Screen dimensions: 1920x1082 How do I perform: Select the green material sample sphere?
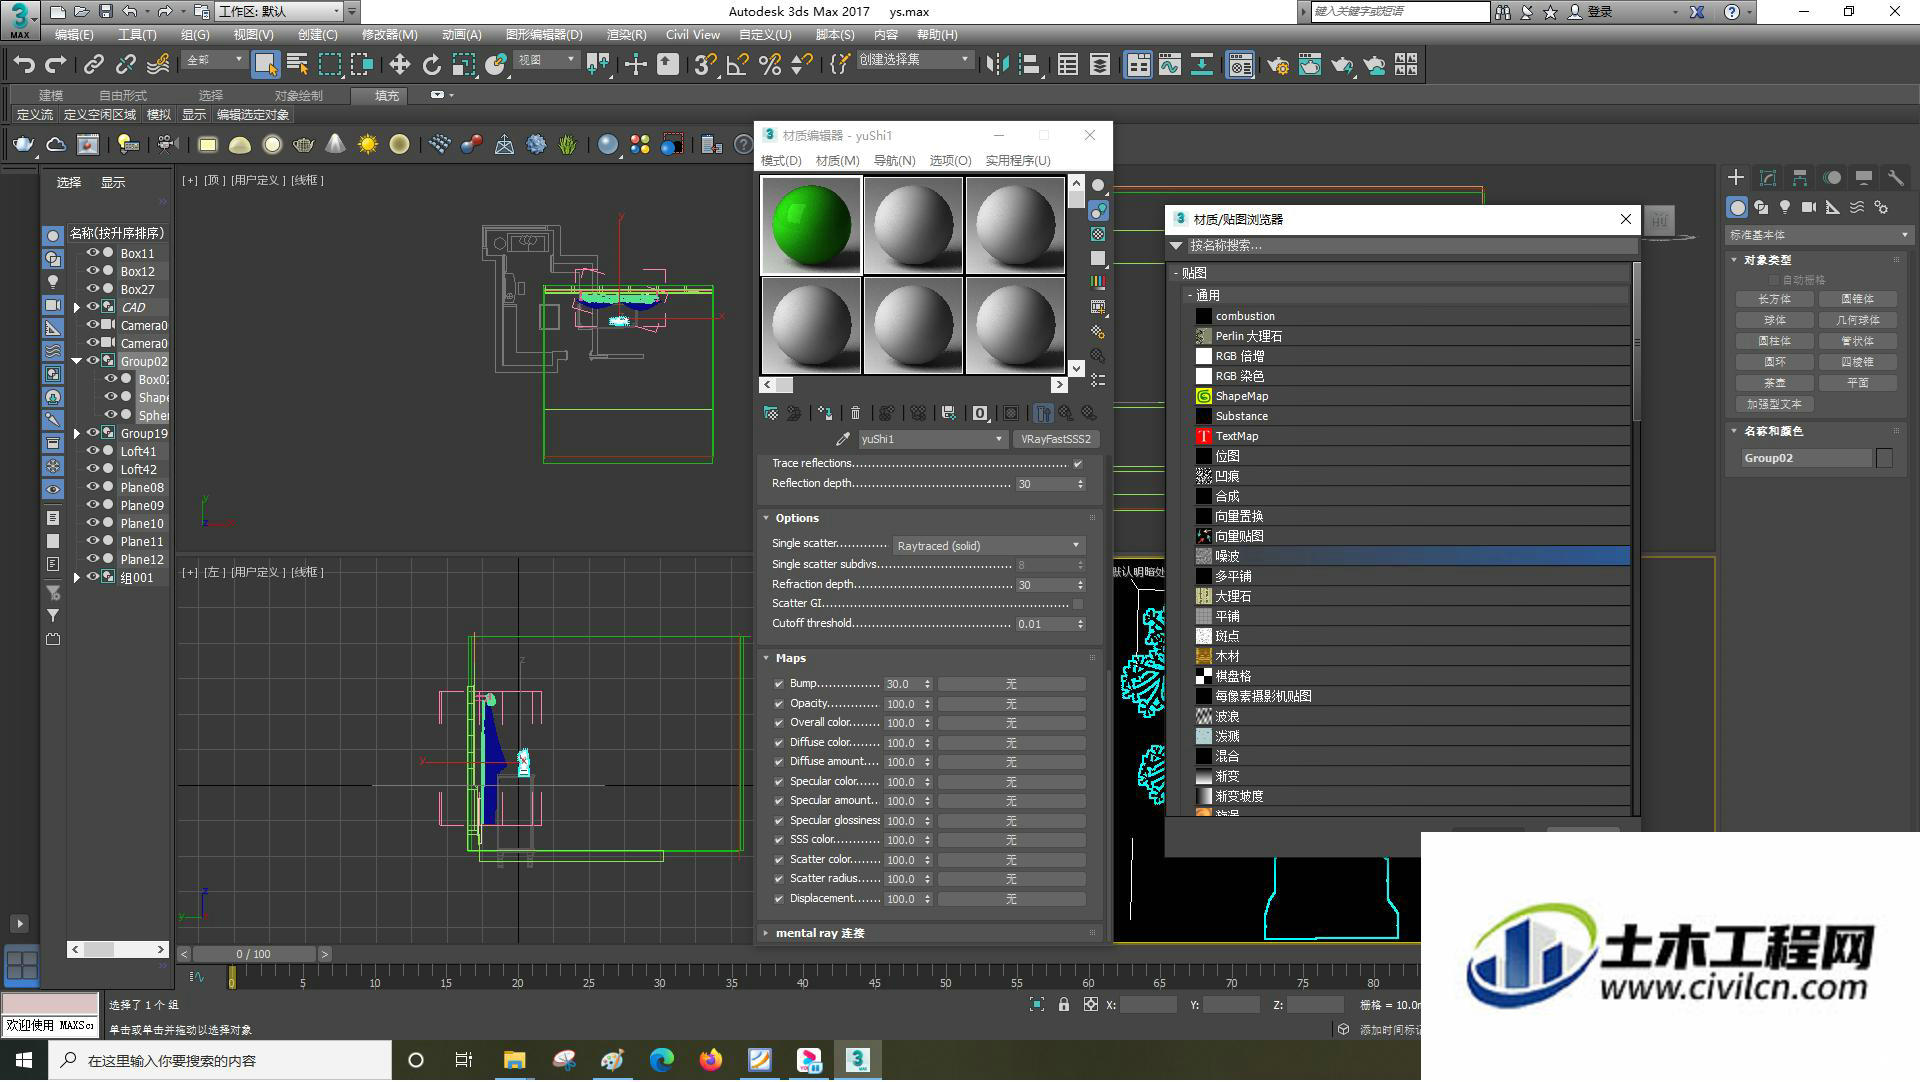coord(811,225)
